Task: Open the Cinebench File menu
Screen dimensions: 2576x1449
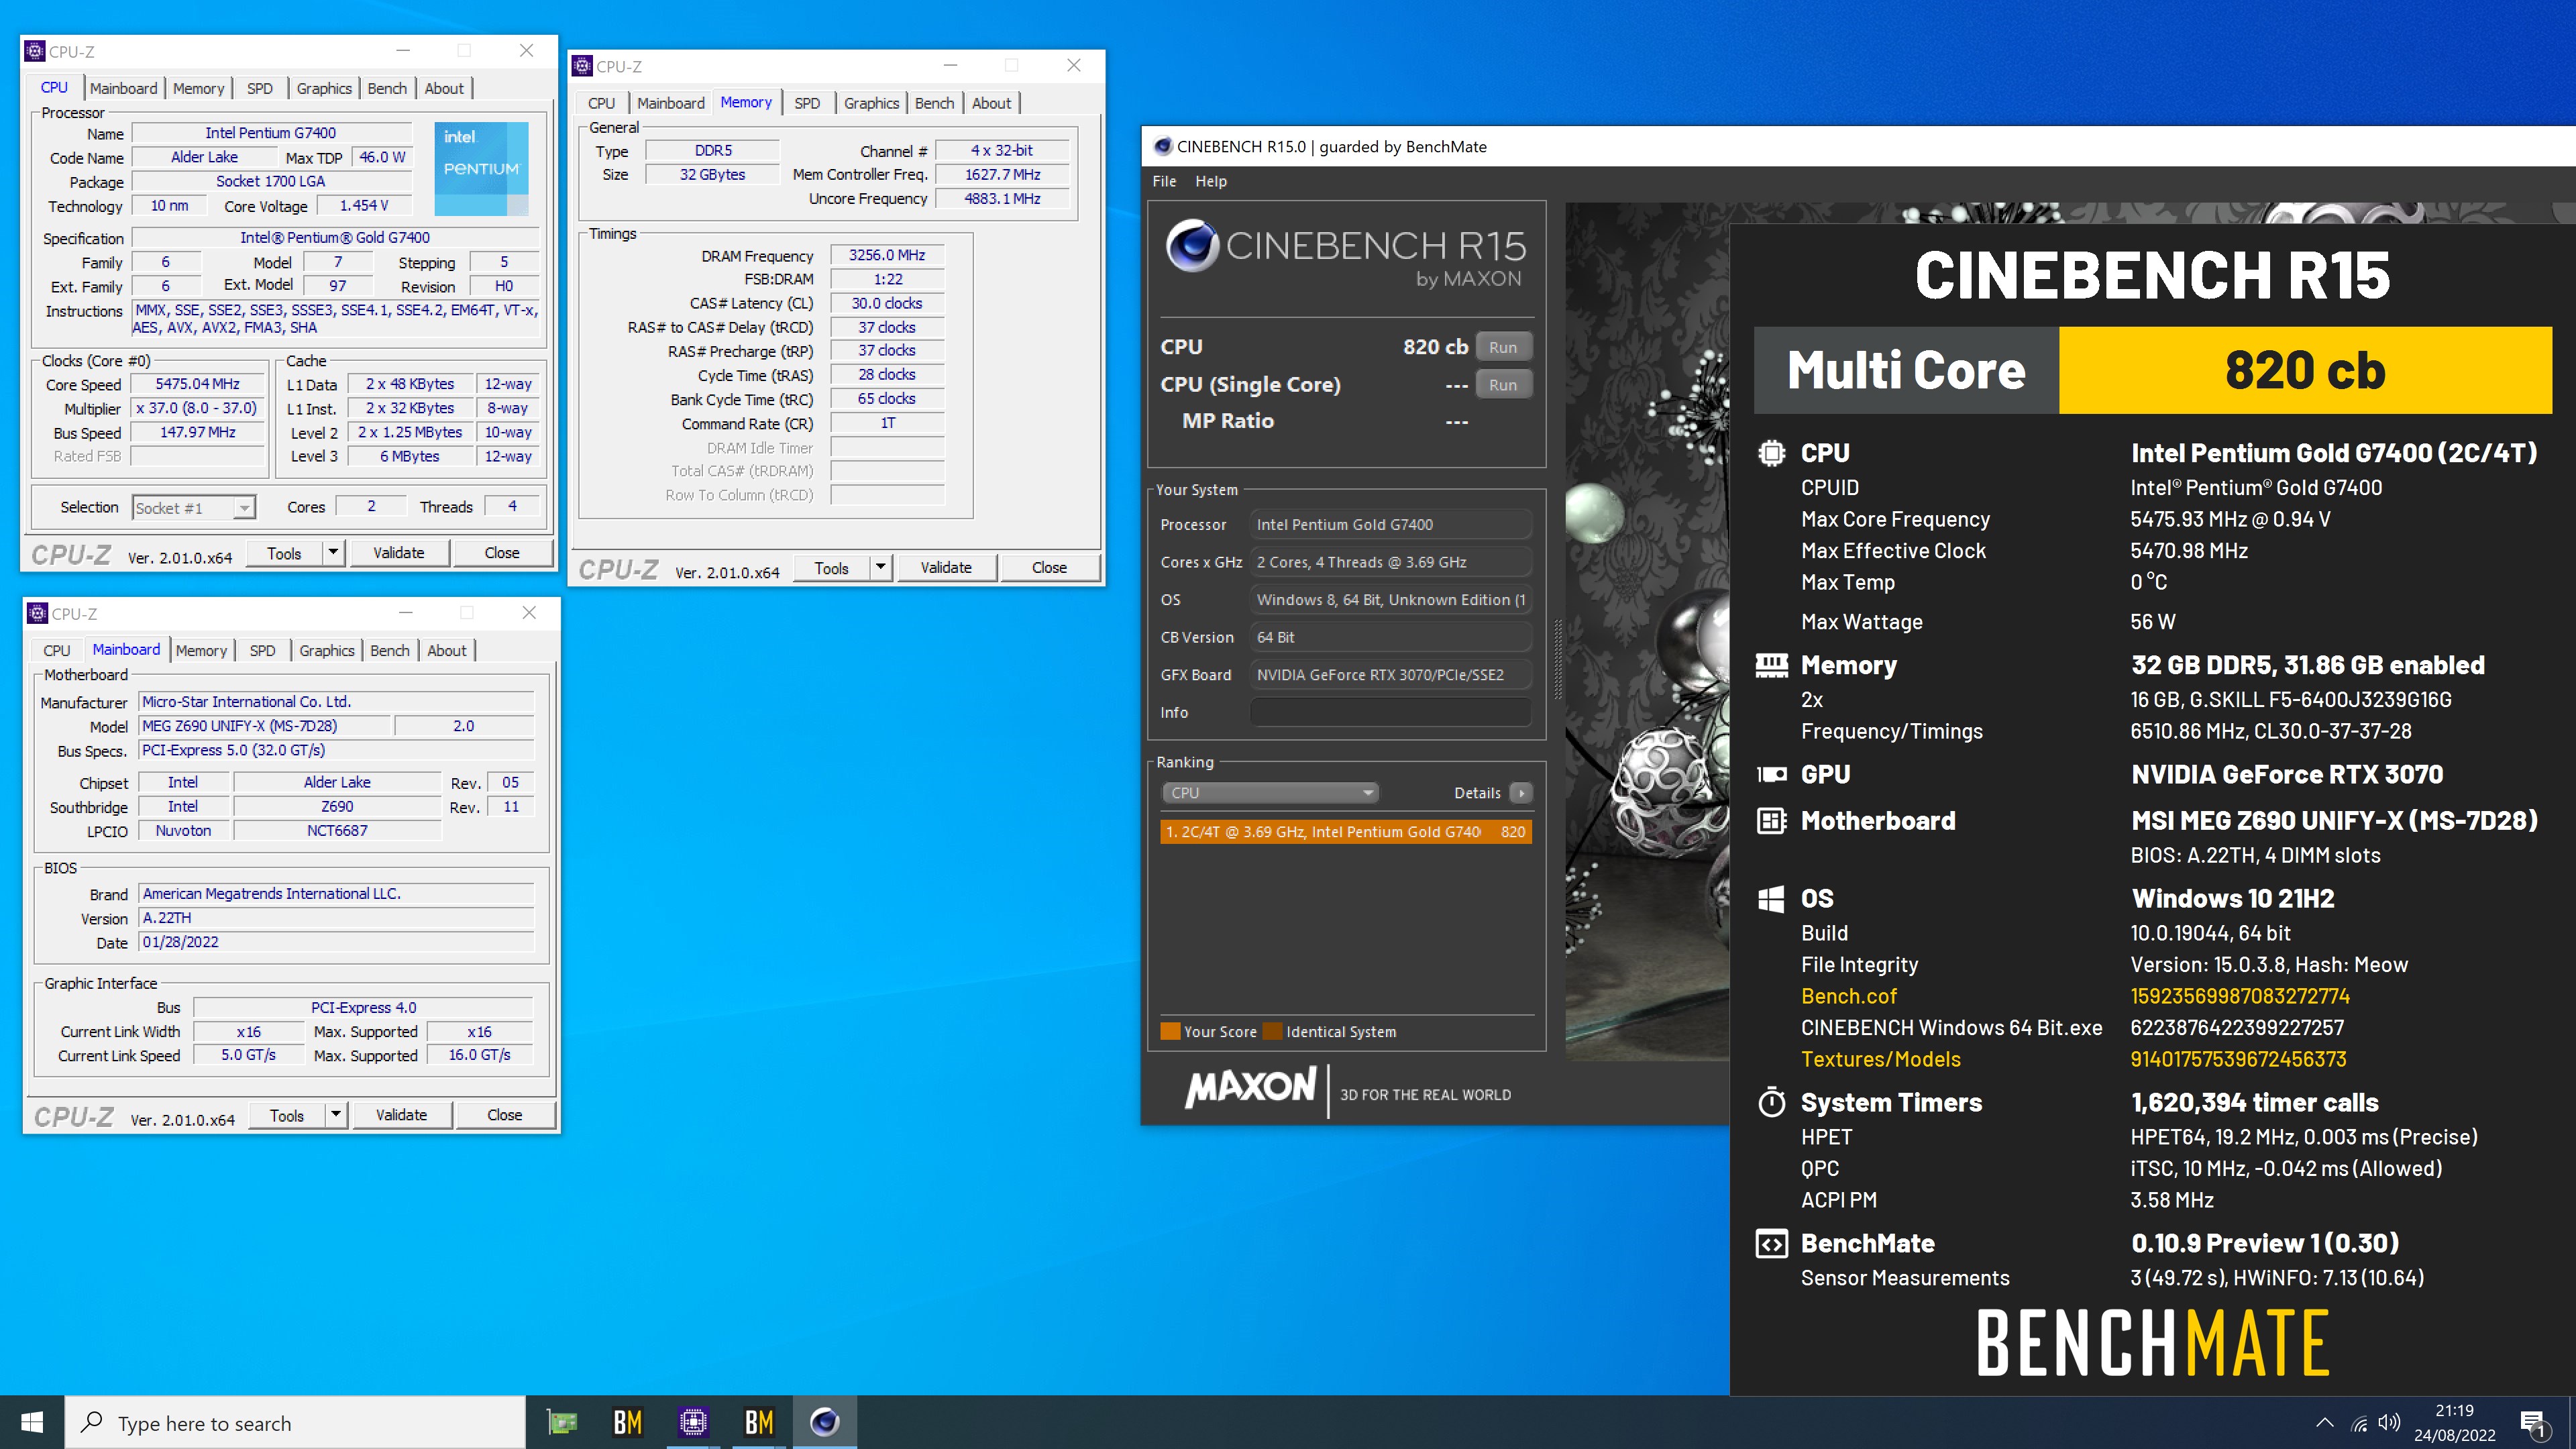Action: click(x=1164, y=181)
